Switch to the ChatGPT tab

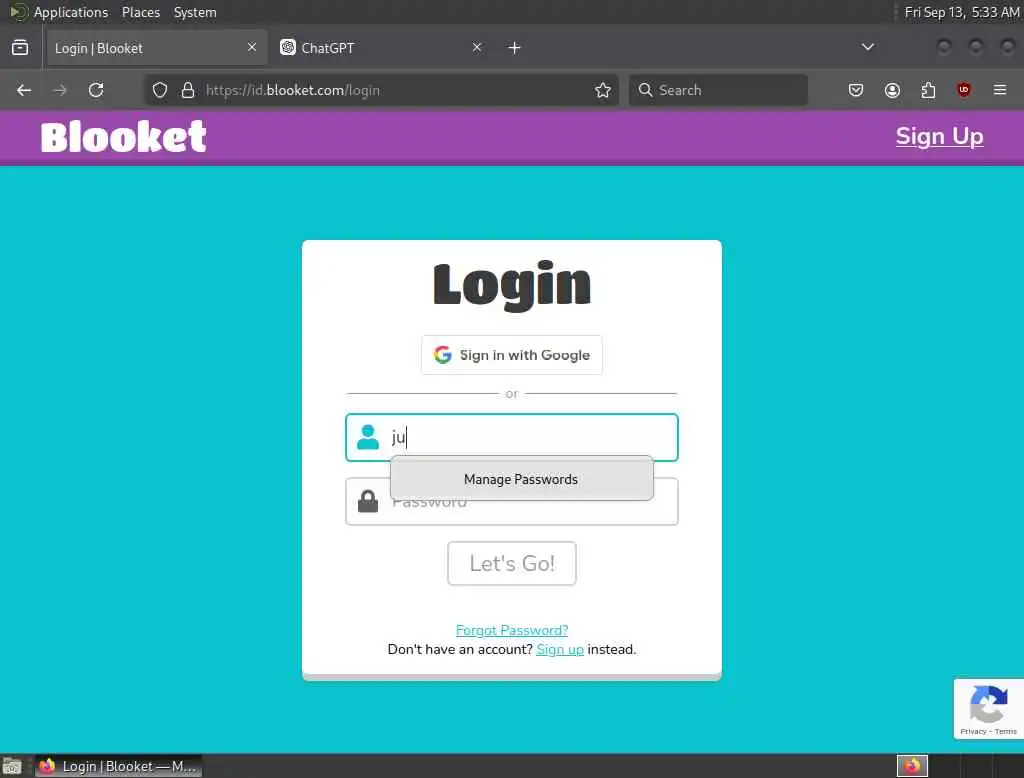(381, 48)
